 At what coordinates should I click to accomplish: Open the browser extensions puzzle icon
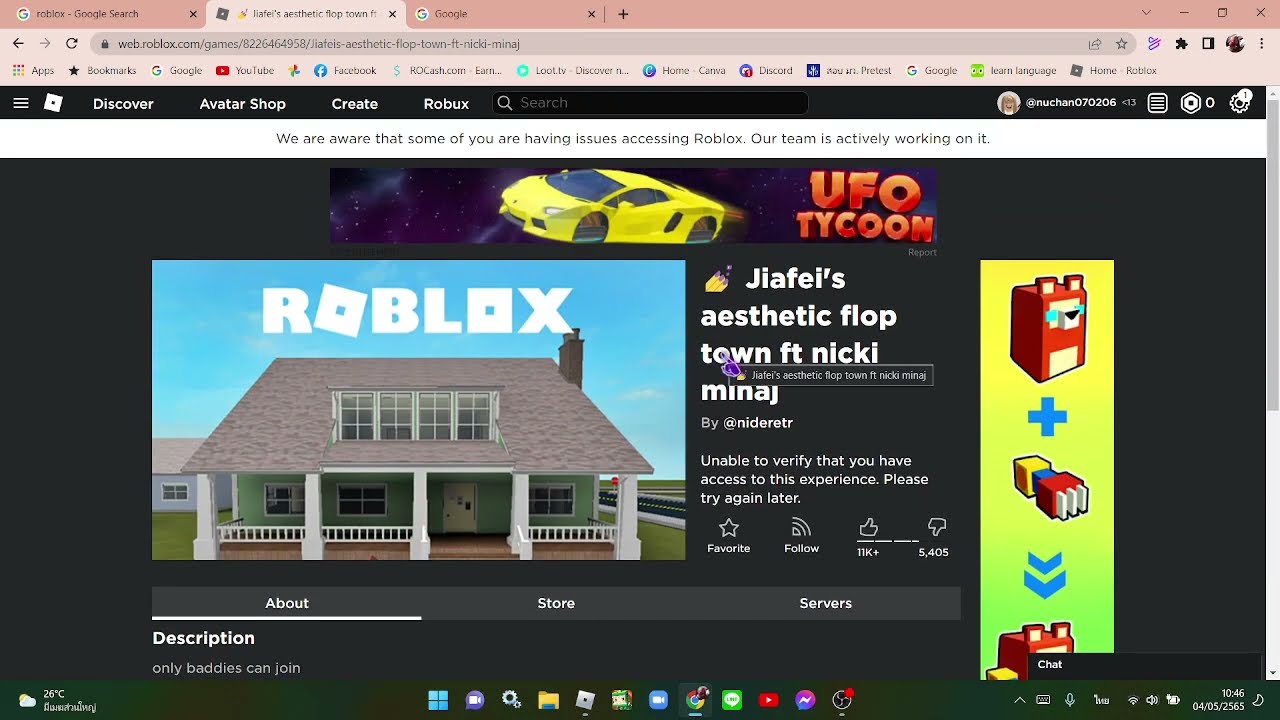pos(1182,44)
